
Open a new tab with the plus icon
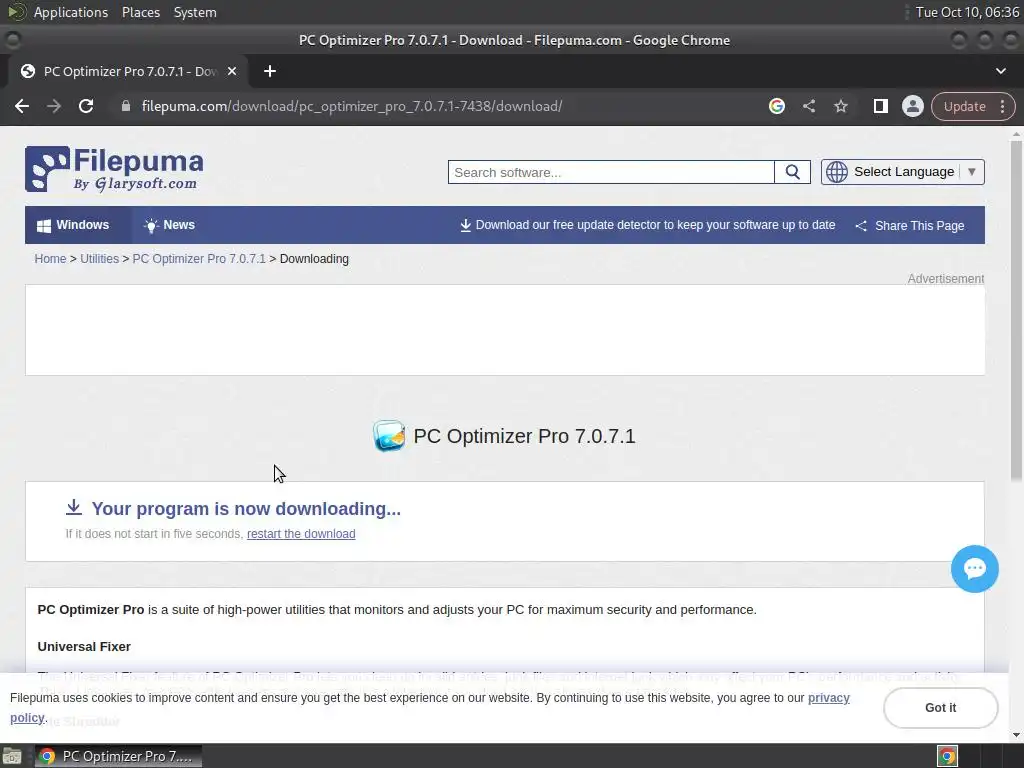coord(270,71)
